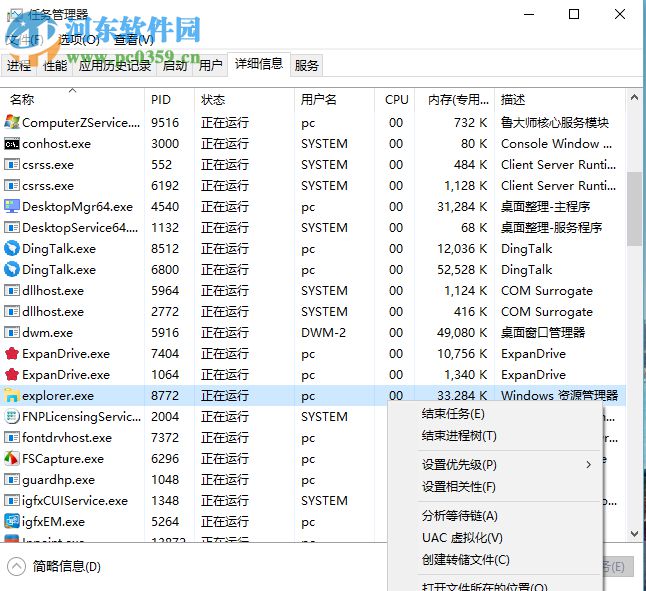
Task: Sort by 状态 column header
Action: point(244,100)
